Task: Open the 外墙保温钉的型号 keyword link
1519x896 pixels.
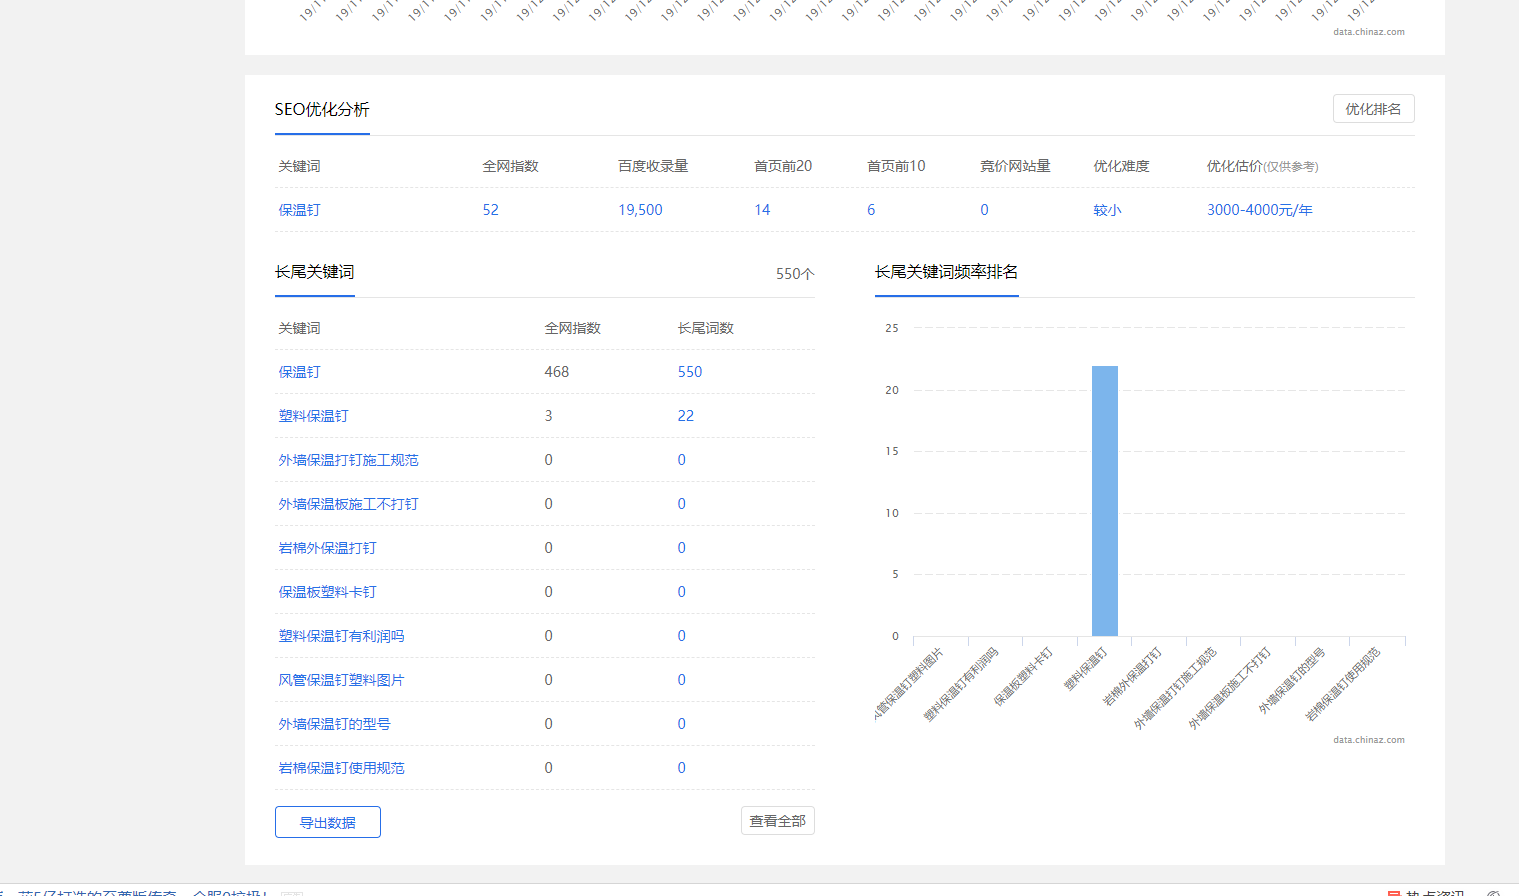Action: [334, 724]
